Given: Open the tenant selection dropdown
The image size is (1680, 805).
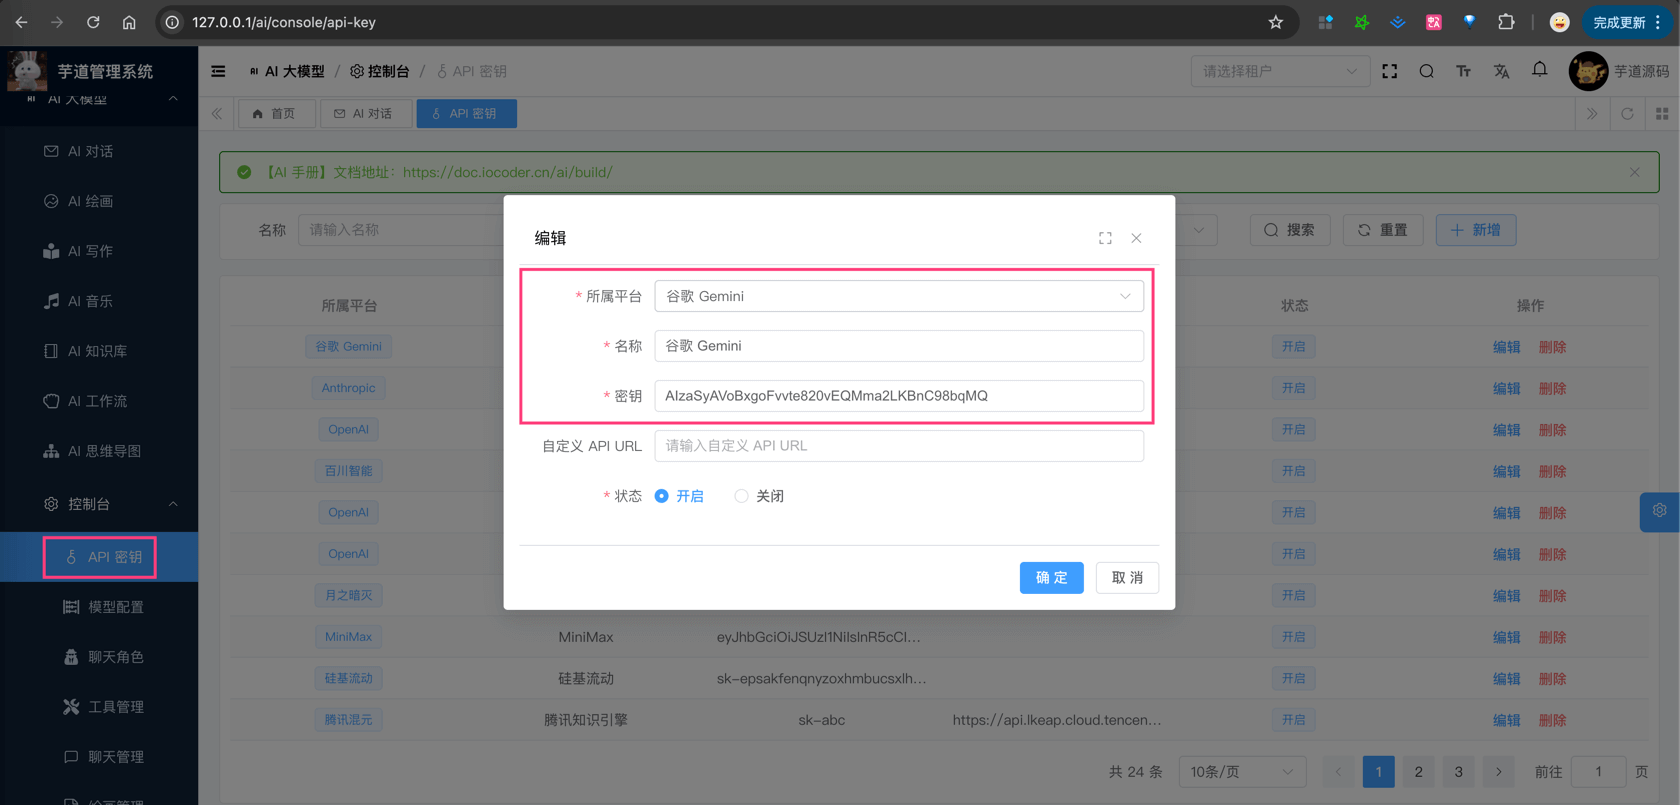Looking at the screenshot, I should click(x=1279, y=71).
